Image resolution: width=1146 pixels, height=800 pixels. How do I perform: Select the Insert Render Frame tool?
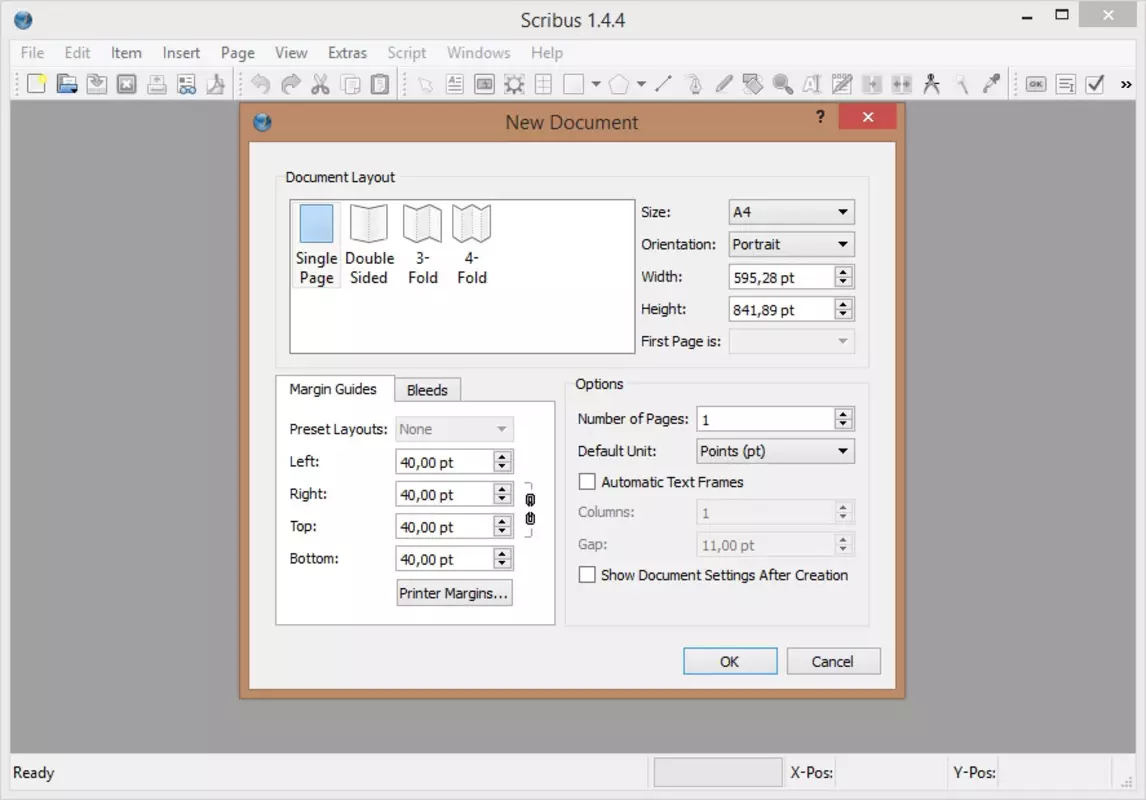pyautogui.click(x=515, y=84)
